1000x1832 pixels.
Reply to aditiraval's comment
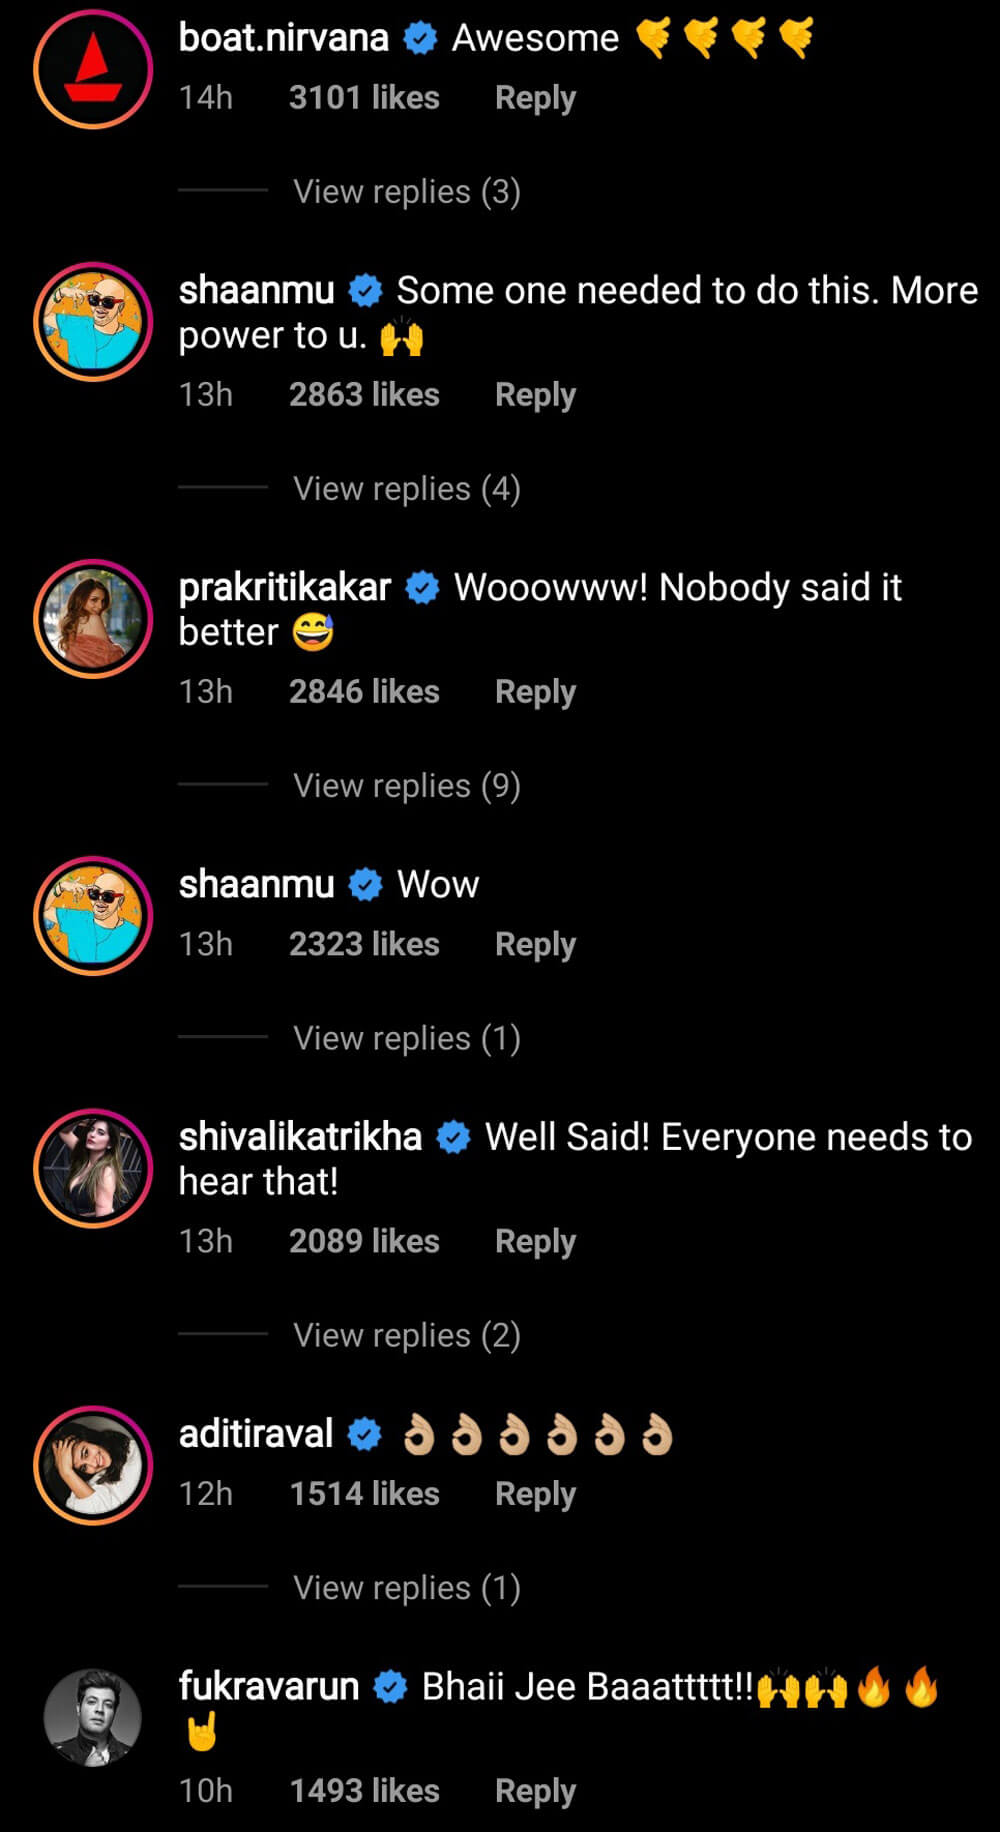pos(535,1494)
